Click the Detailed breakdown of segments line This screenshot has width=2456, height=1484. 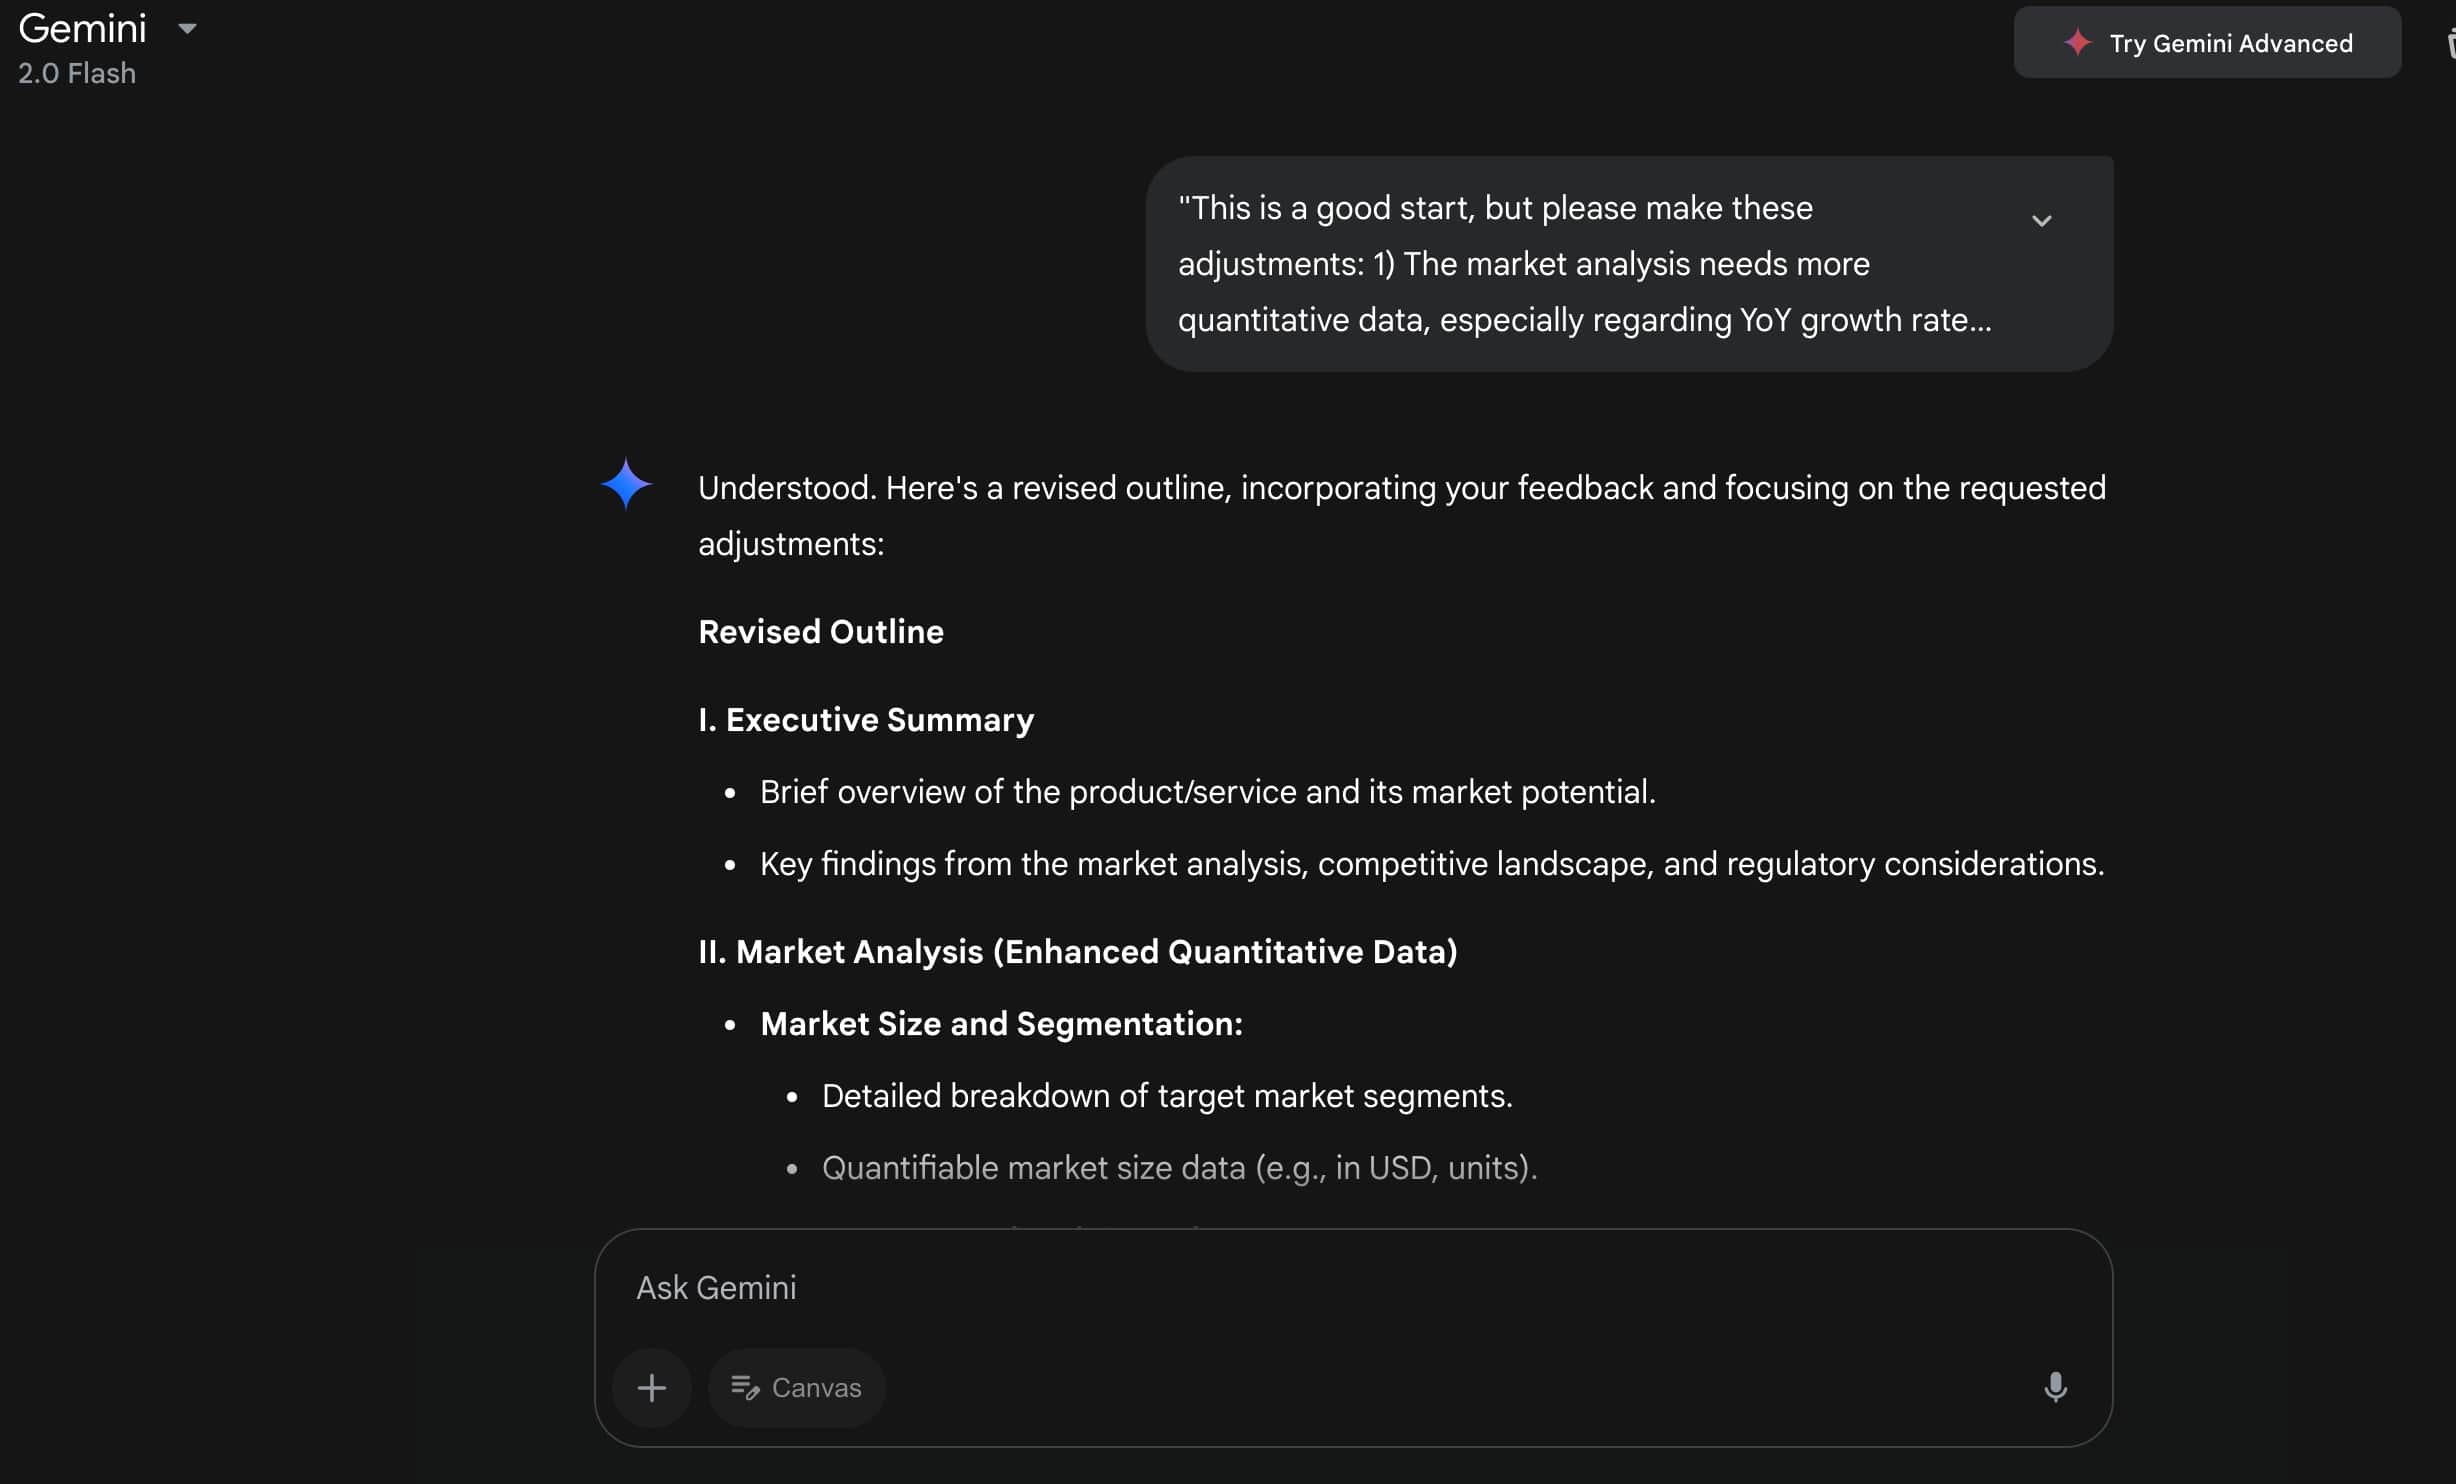(x=1166, y=1096)
